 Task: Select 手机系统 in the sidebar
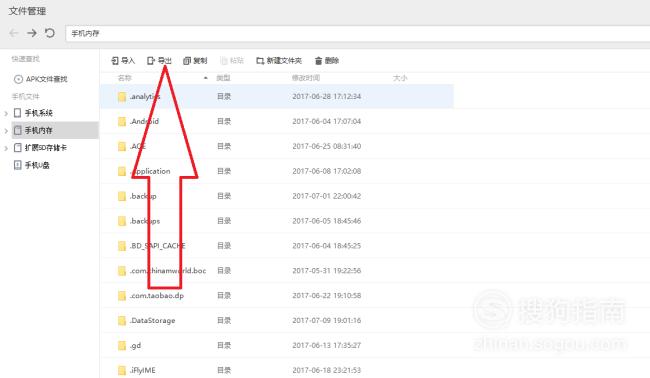coord(39,113)
